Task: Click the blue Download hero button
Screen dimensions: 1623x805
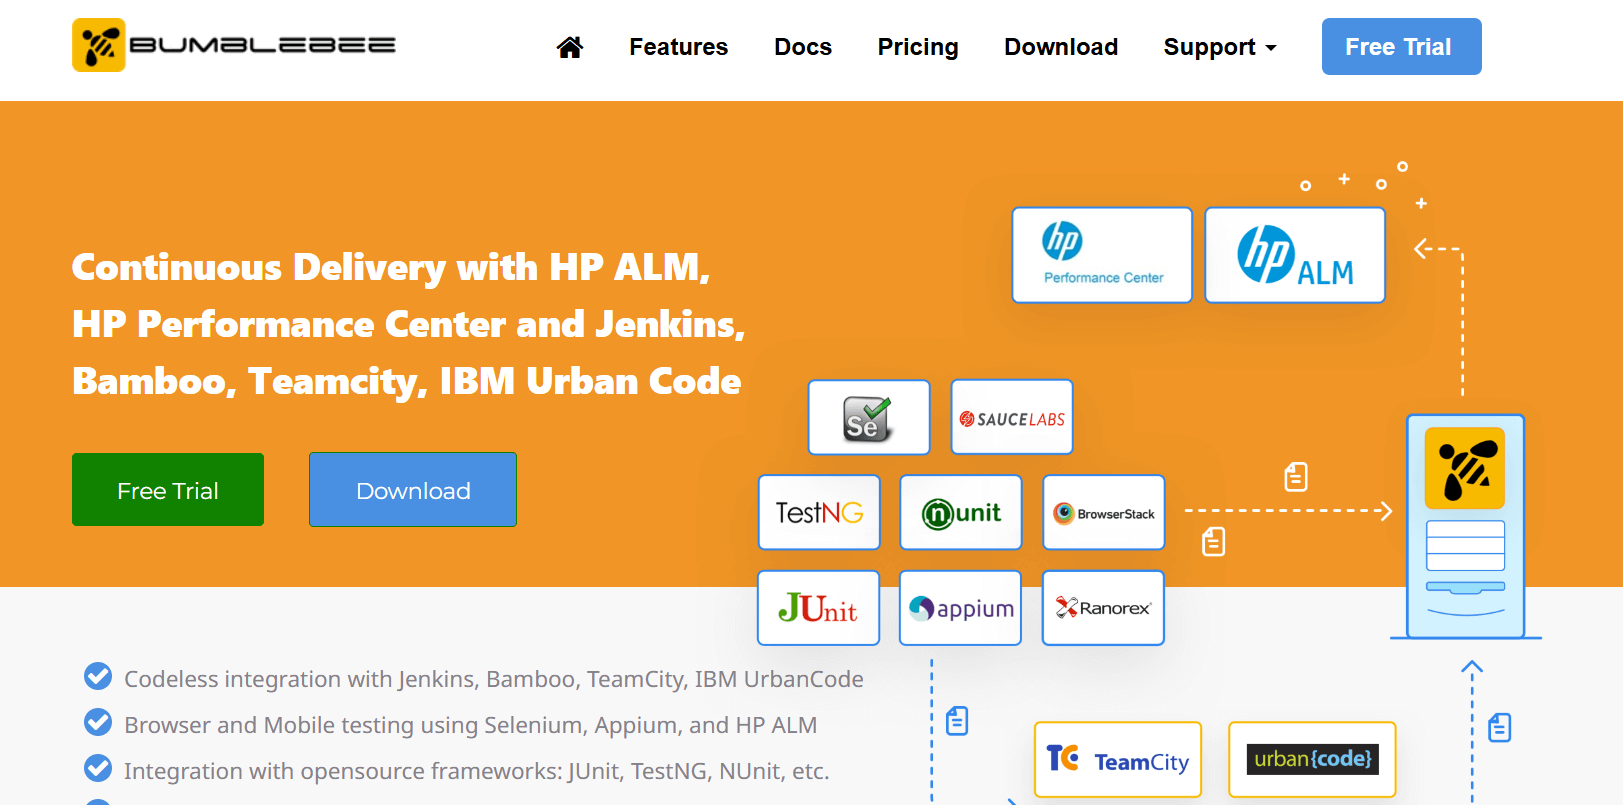Action: [413, 490]
